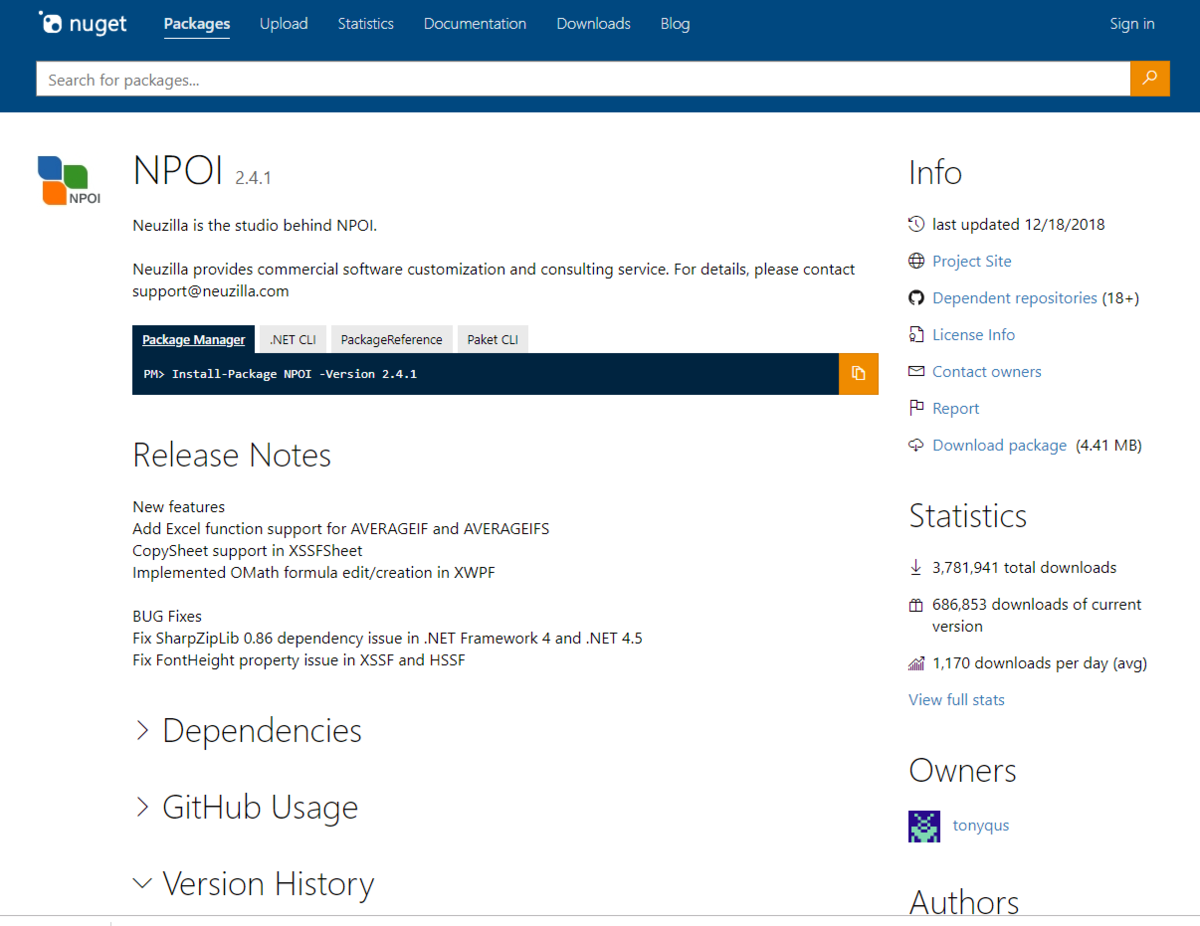Click the Download package link

point(1000,446)
